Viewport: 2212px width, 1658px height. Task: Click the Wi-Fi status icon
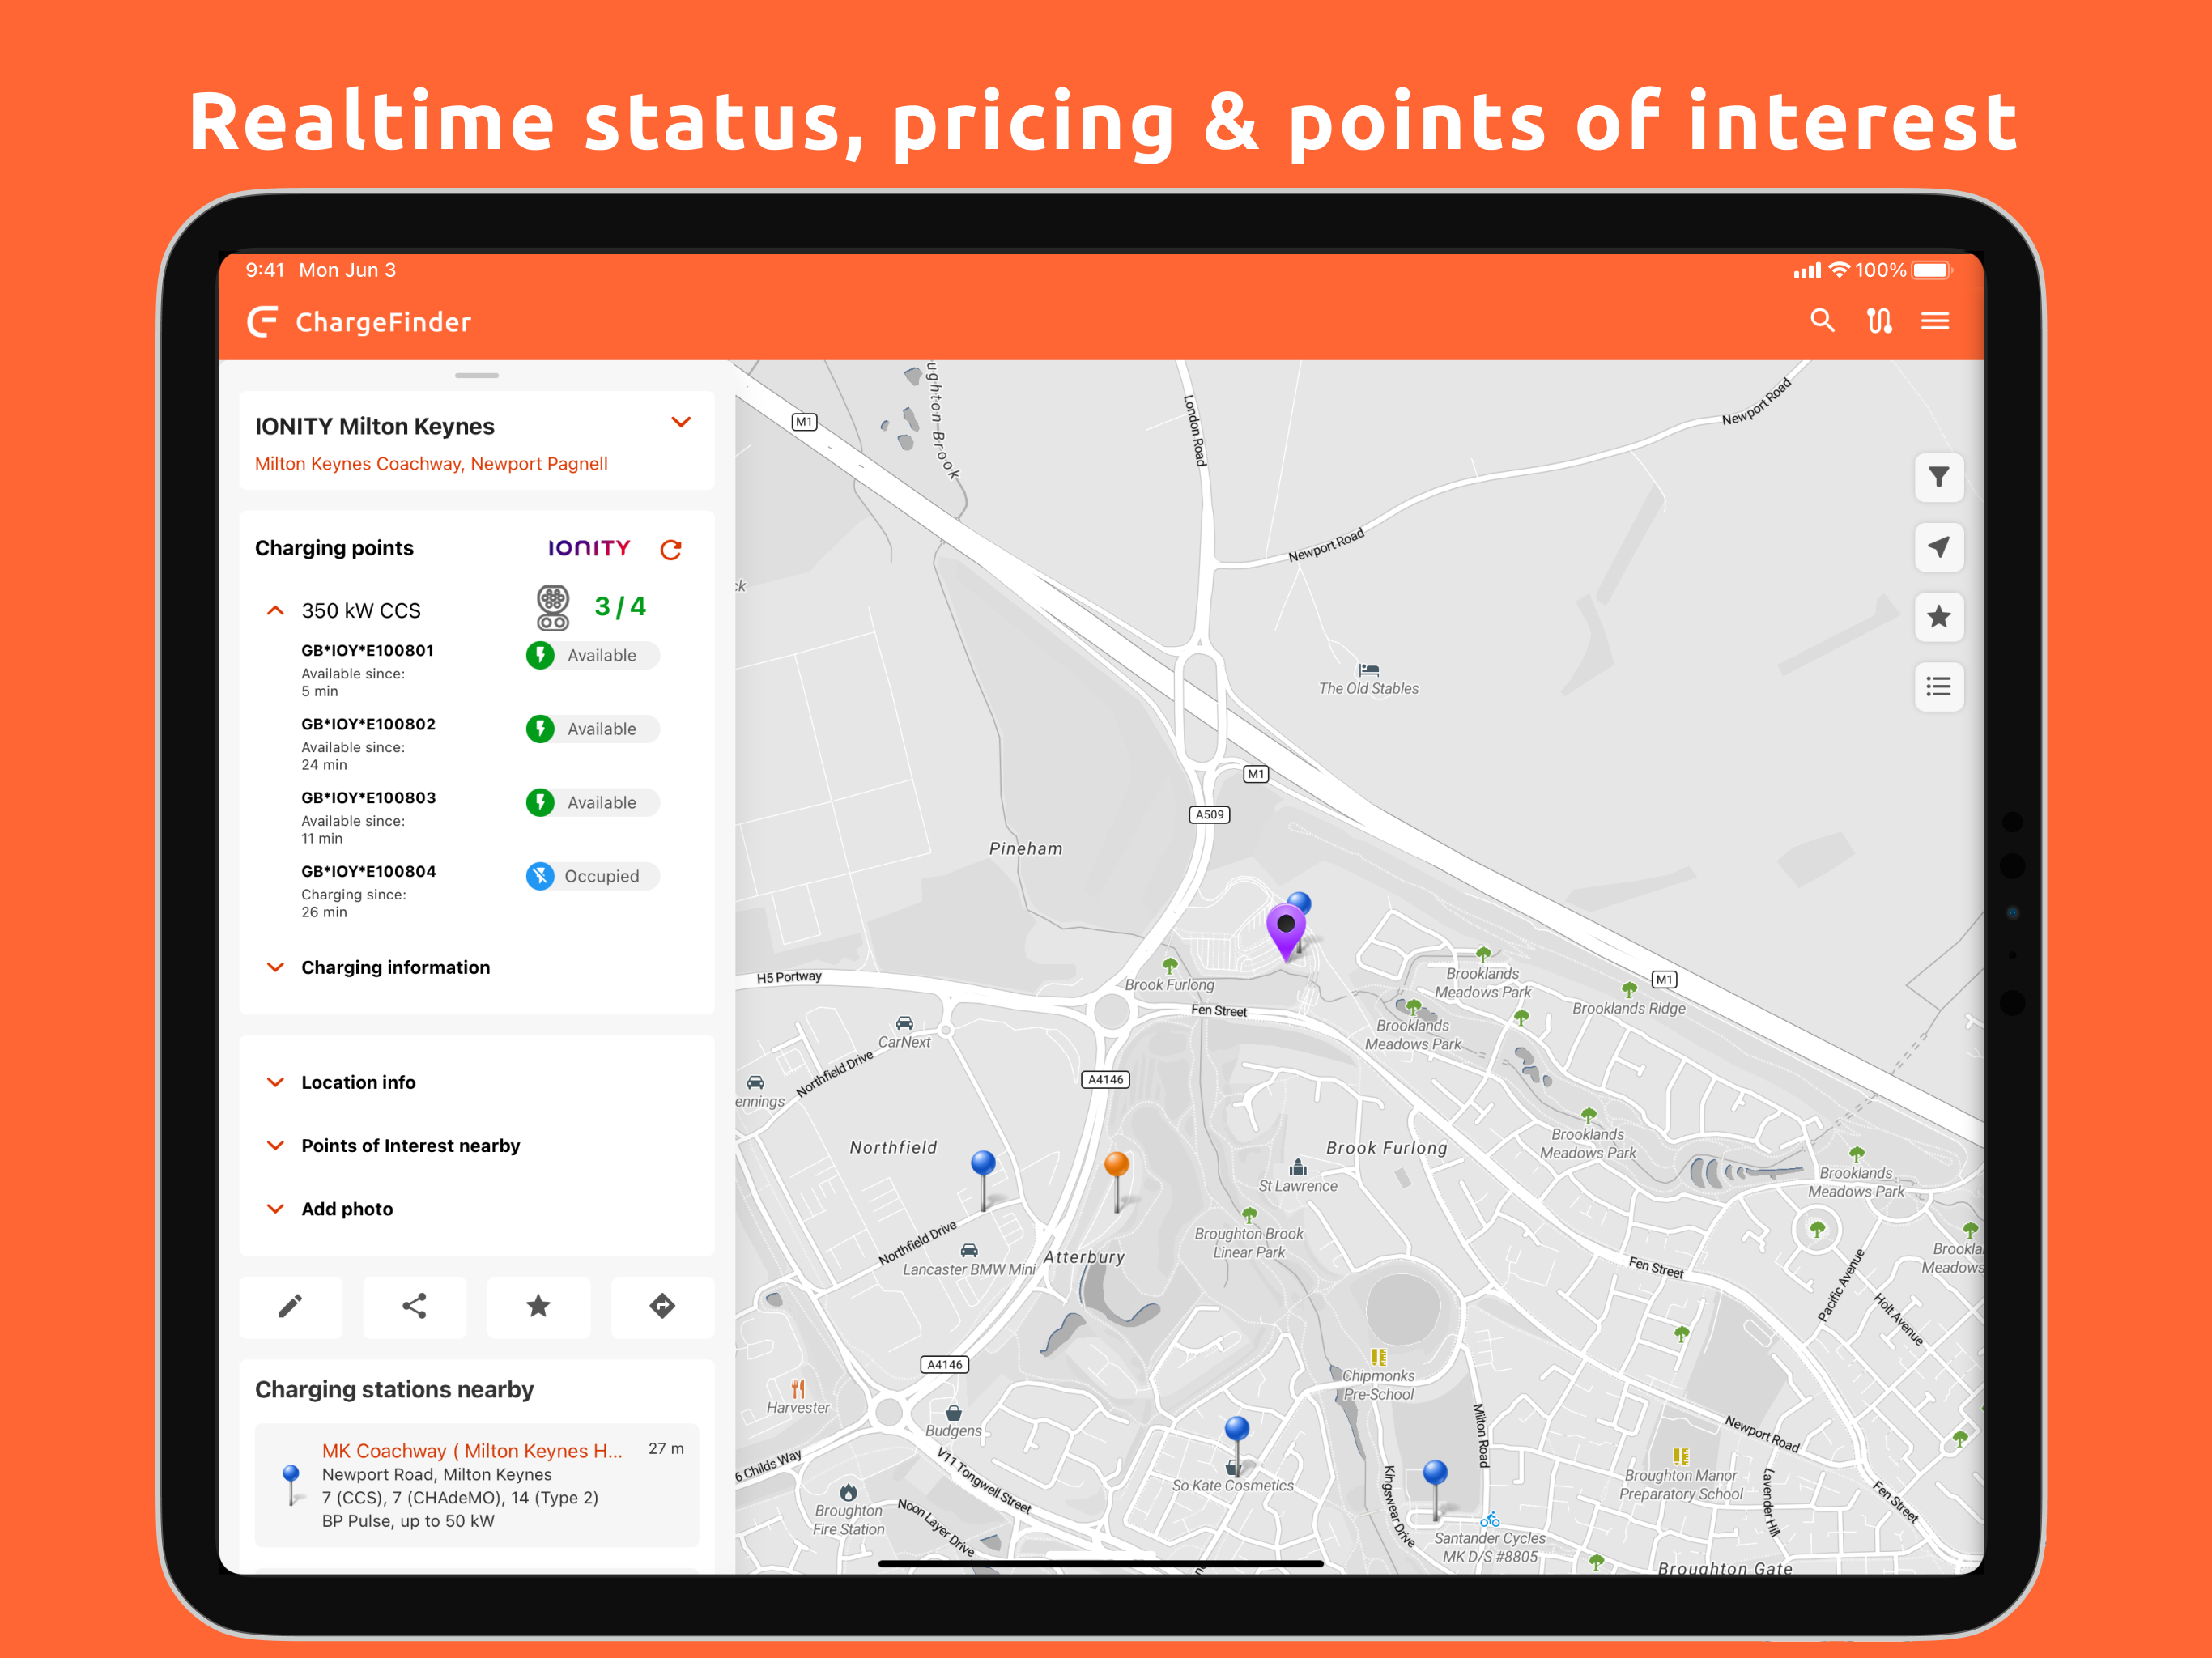[x=1839, y=270]
